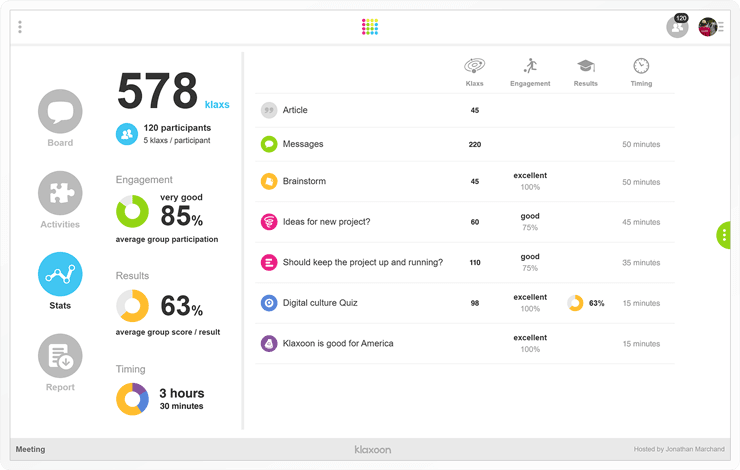
Task: Open the three-dot menu at top left
Action: click(20, 27)
